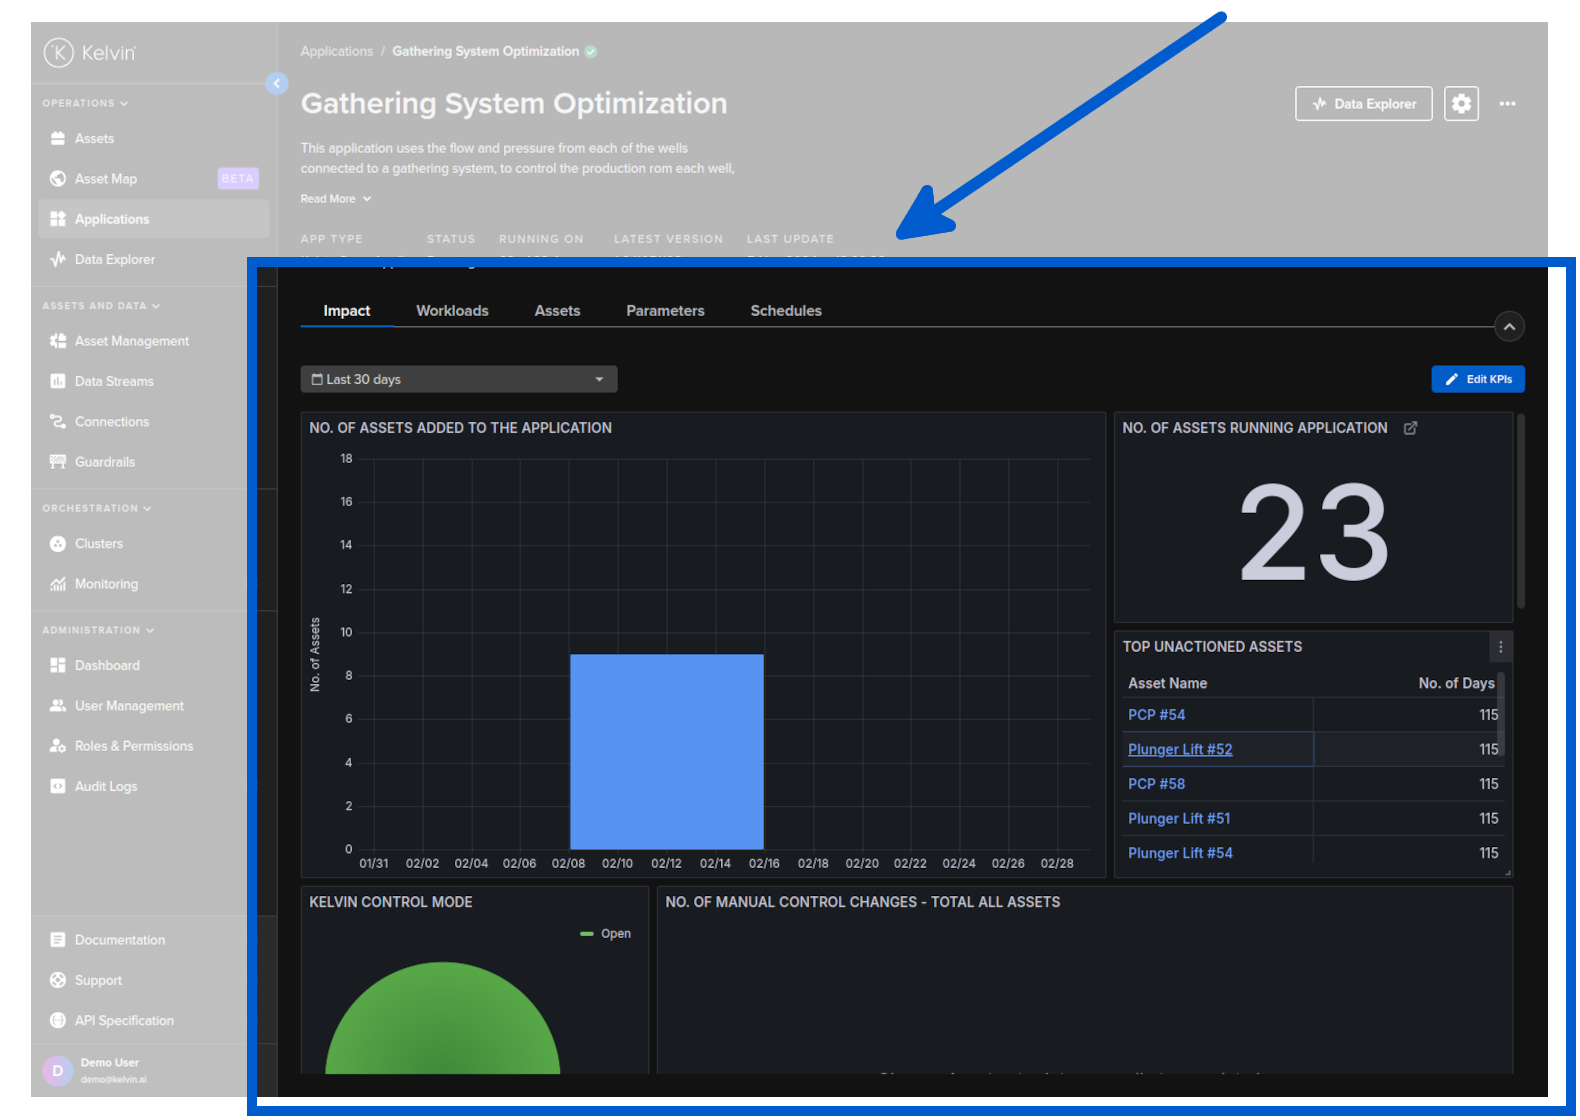Click the Kelvin logo at top left
Screen dimensions: 1580x1120
point(90,52)
